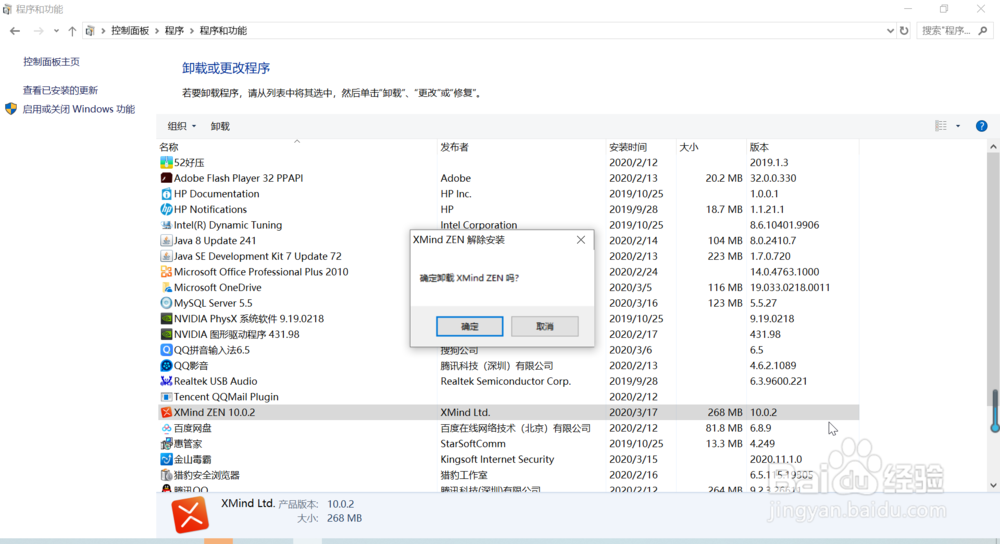Open 查看已安装的更新 link
The image size is (1000, 544).
pyautogui.click(x=61, y=91)
